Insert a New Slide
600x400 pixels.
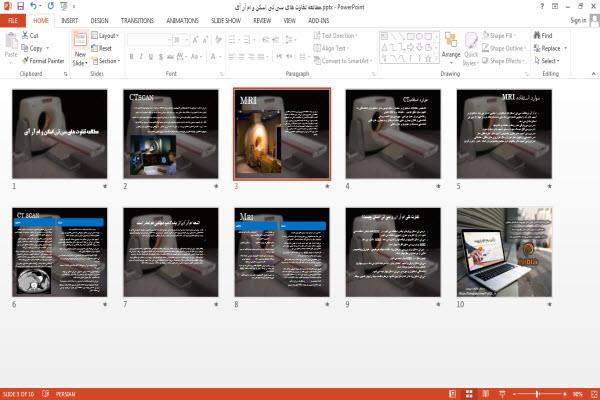[80, 49]
